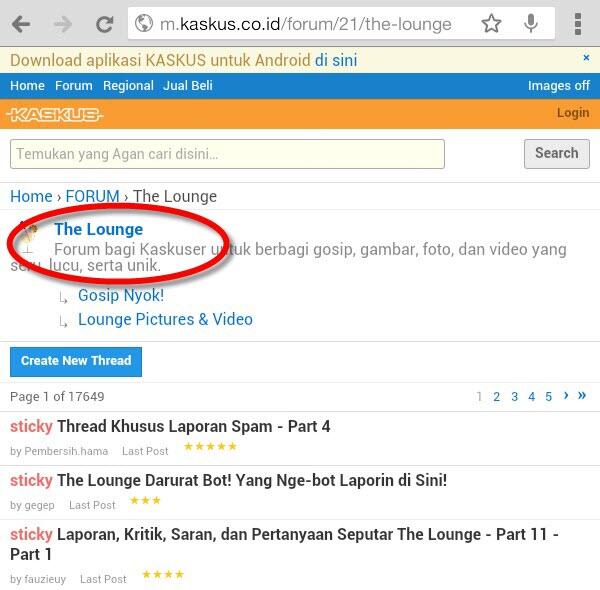Focus the address bar URL
This screenshot has height=590, width=600.
point(306,24)
